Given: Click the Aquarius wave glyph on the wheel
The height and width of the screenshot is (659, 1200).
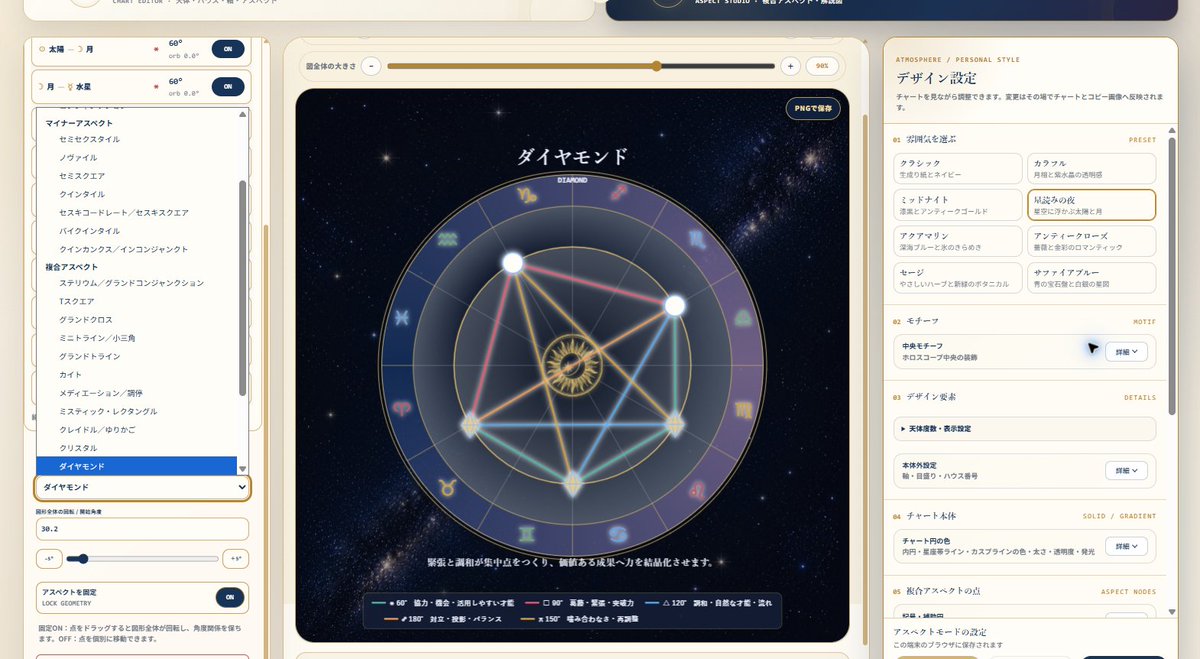Looking at the screenshot, I should (449, 239).
